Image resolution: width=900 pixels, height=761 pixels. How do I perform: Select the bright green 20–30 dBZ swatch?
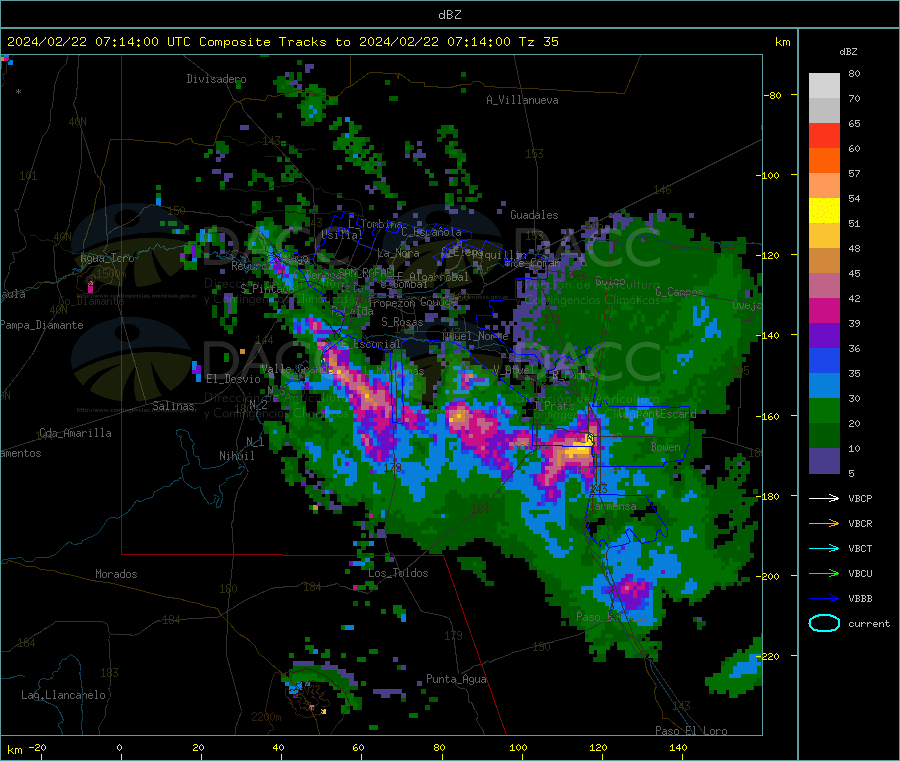824,410
